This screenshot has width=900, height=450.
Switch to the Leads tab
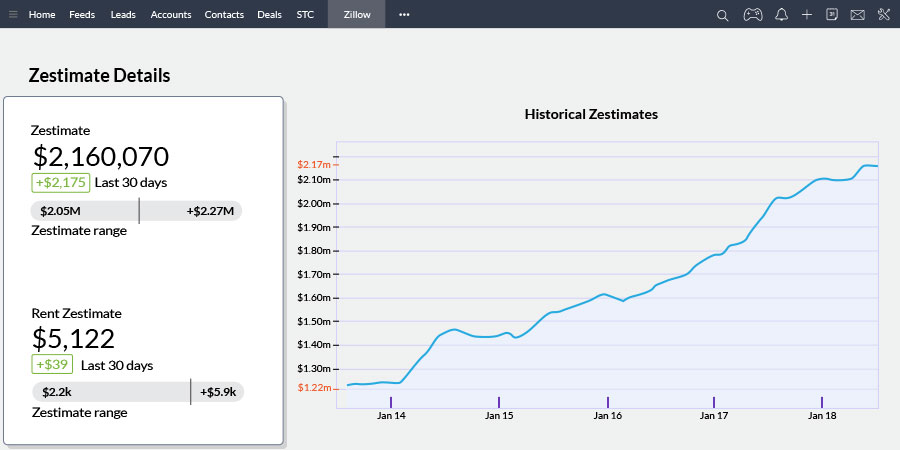[x=123, y=15]
